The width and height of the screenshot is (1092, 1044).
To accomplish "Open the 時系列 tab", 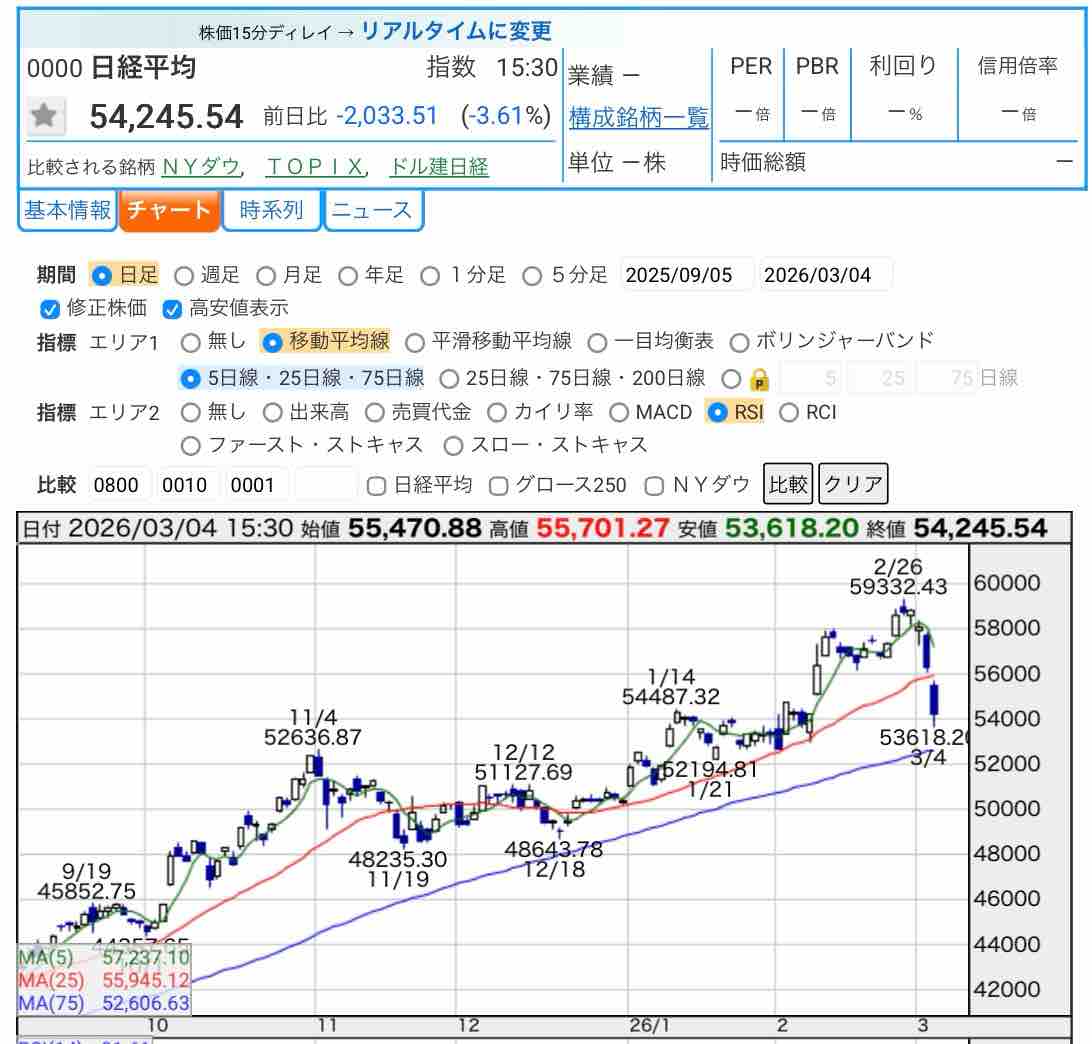I will [271, 211].
